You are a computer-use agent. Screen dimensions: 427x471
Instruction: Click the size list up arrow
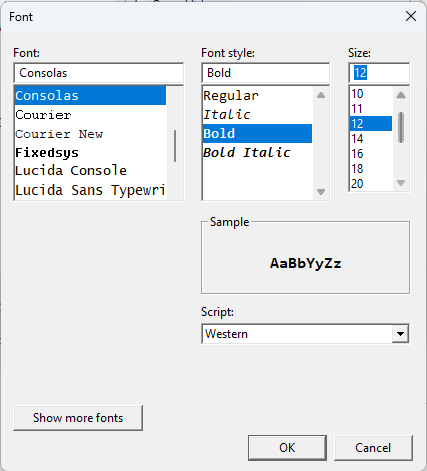pyautogui.click(x=401, y=95)
